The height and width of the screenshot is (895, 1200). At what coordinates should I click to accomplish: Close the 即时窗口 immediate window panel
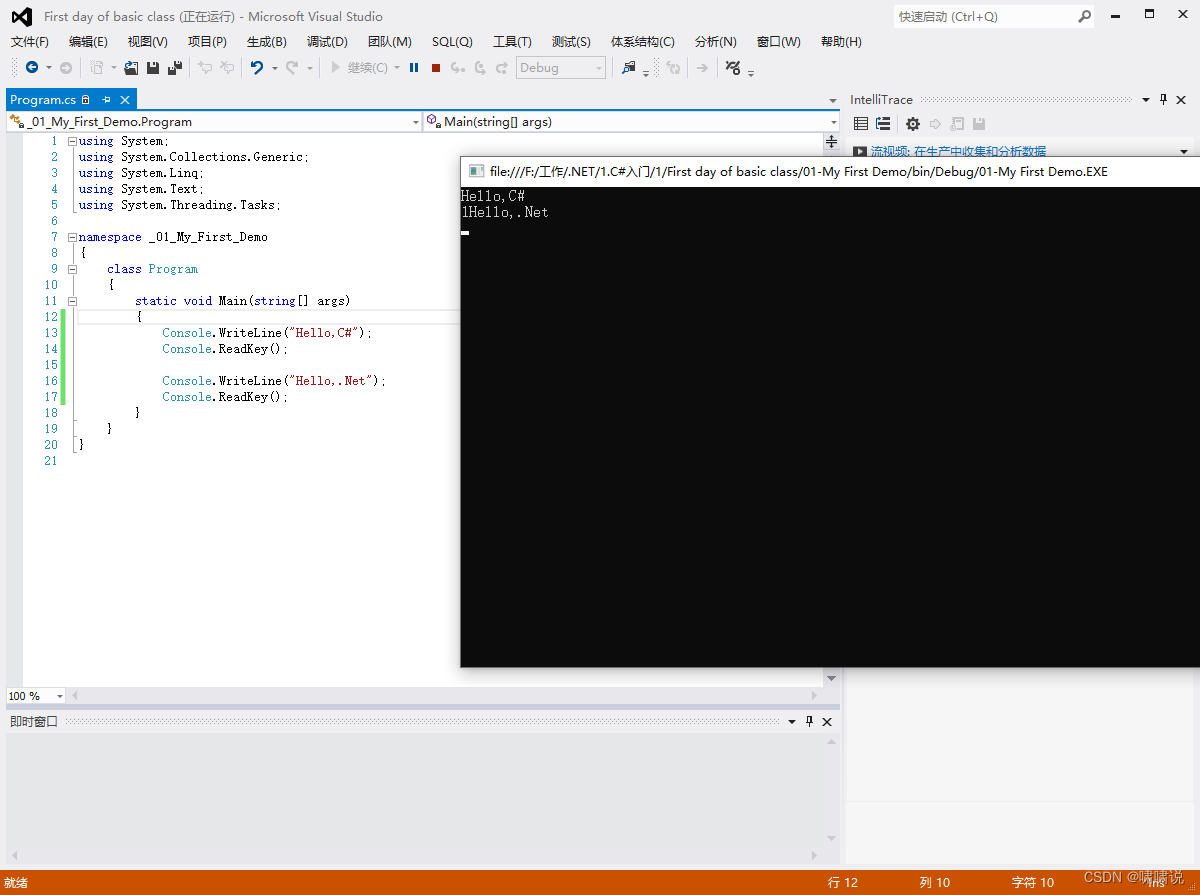tap(826, 721)
